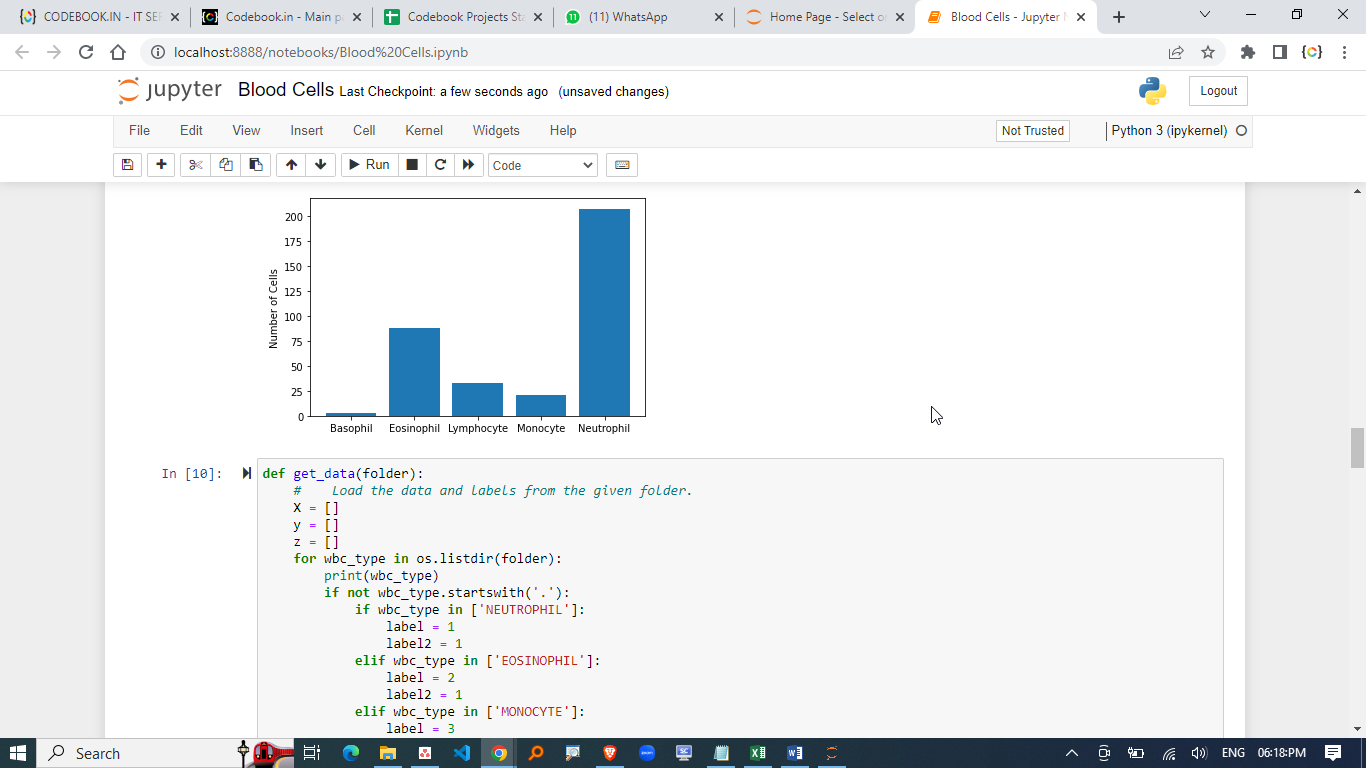Screen dimensions: 1366x768
Task: Click the Not Trusted button
Action: (1033, 131)
